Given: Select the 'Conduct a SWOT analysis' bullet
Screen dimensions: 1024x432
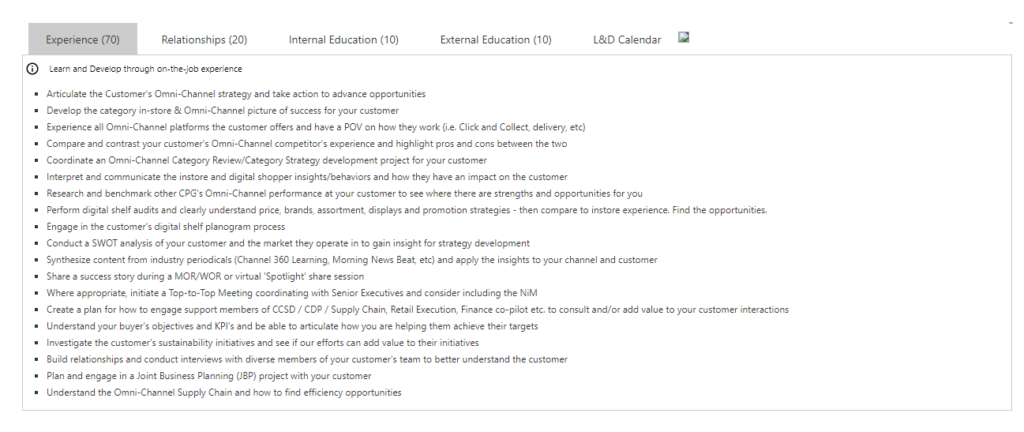Looking at the screenshot, I should (288, 243).
